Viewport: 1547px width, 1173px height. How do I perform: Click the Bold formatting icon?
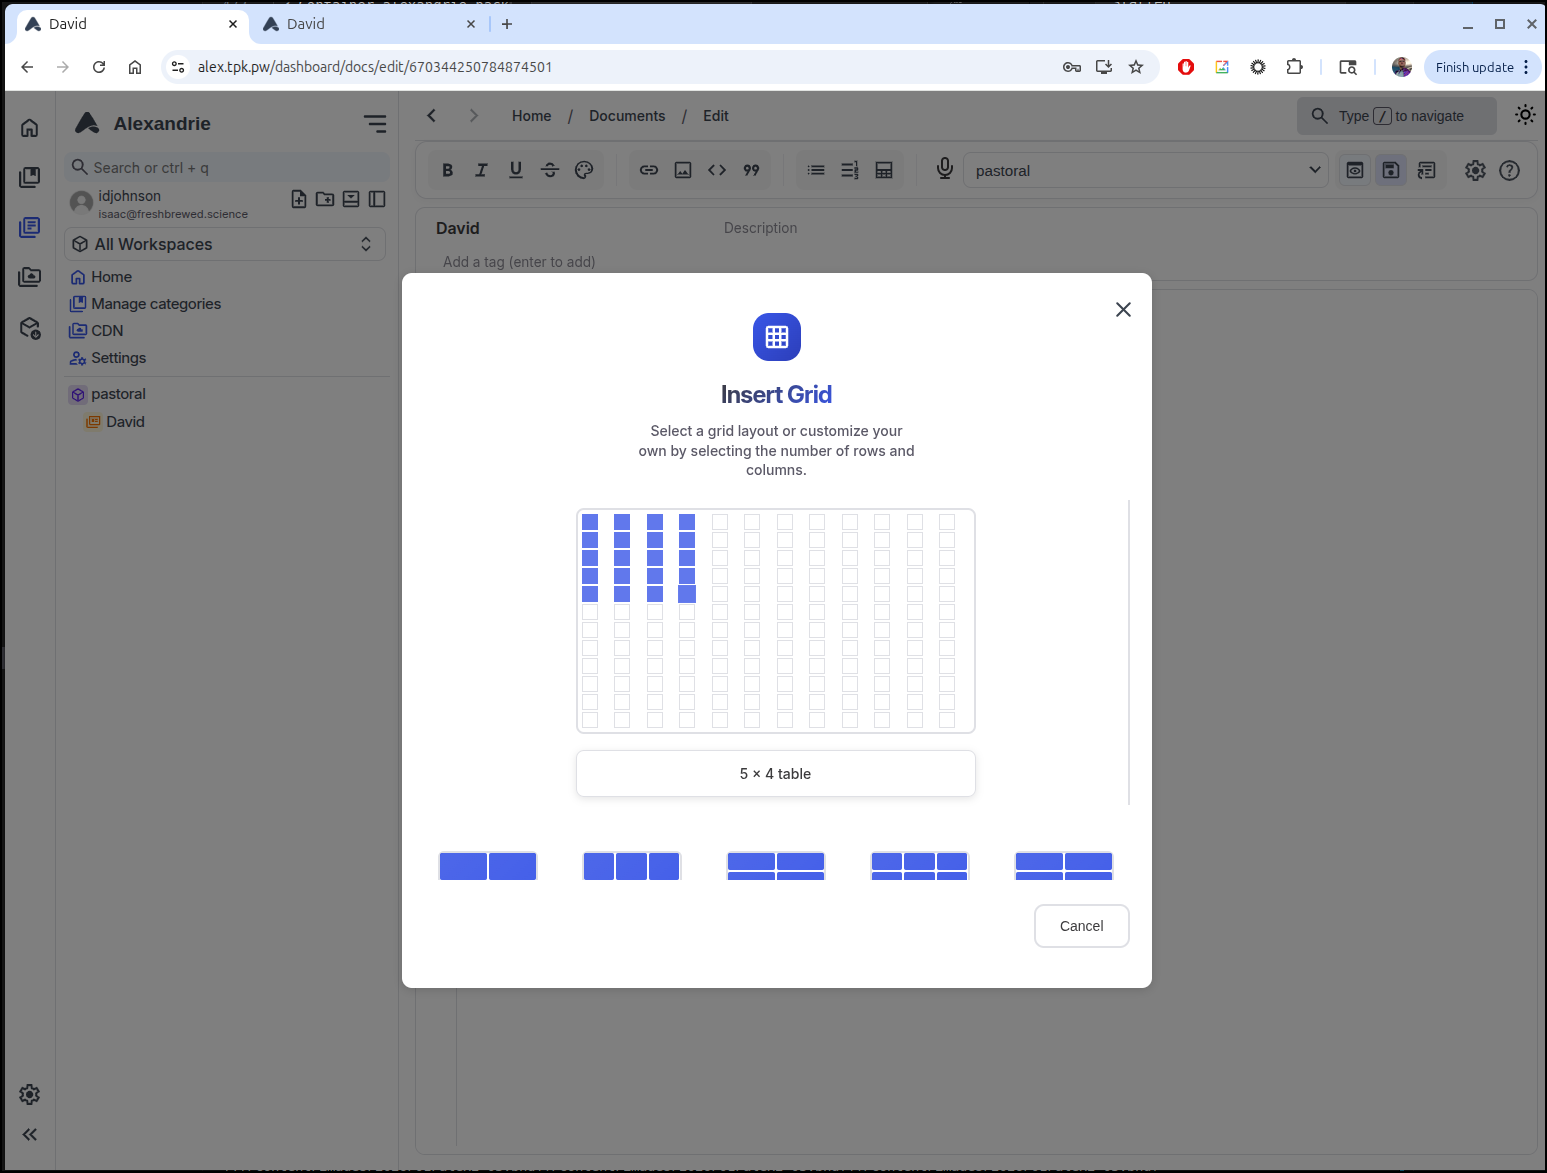[x=448, y=170]
